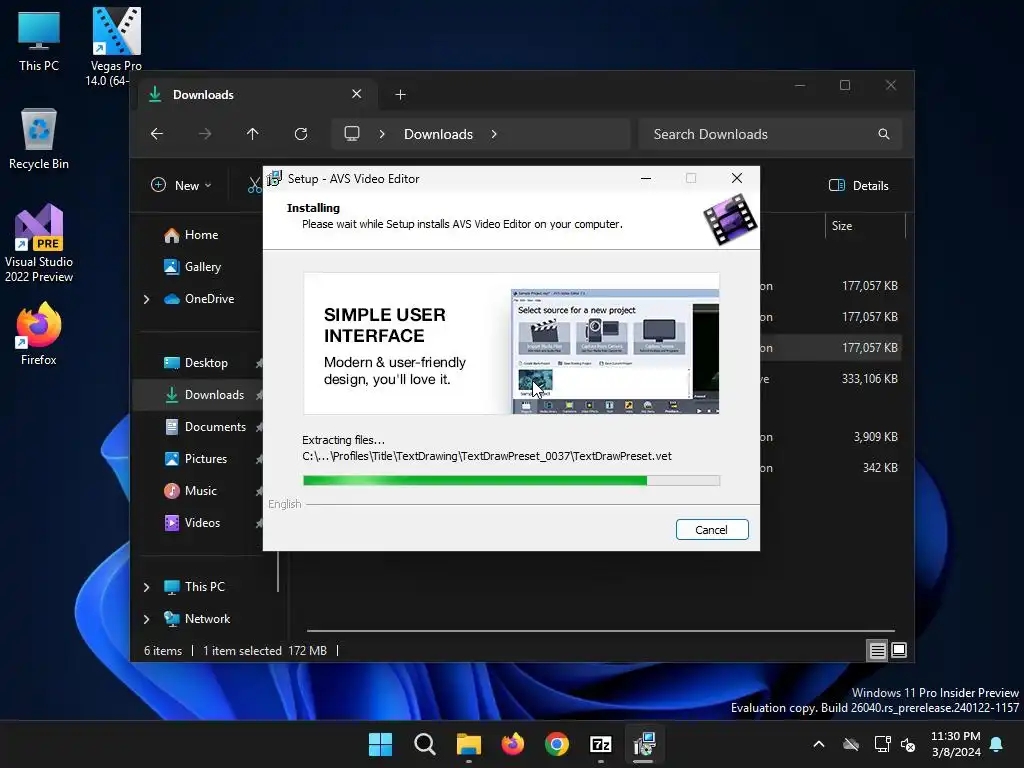Show hidden system tray icons
This screenshot has height=768, width=1024.
pos(819,744)
